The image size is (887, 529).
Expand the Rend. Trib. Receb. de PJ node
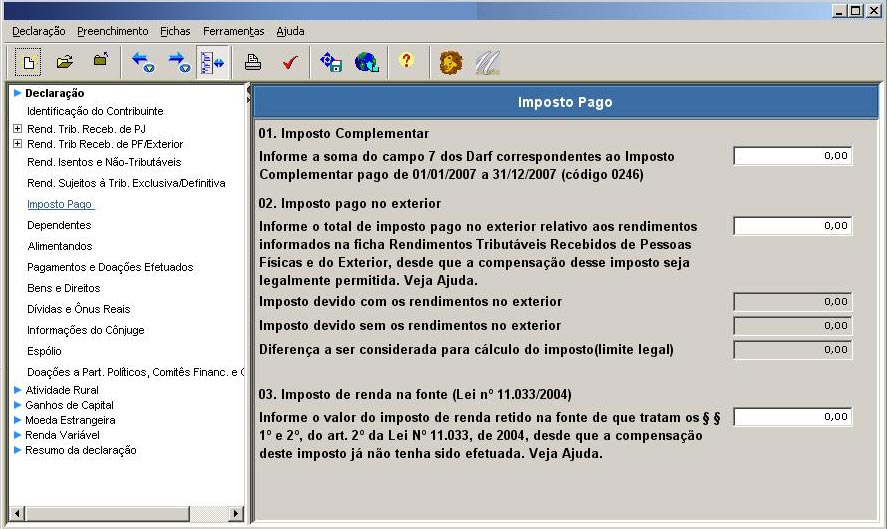pos(17,129)
